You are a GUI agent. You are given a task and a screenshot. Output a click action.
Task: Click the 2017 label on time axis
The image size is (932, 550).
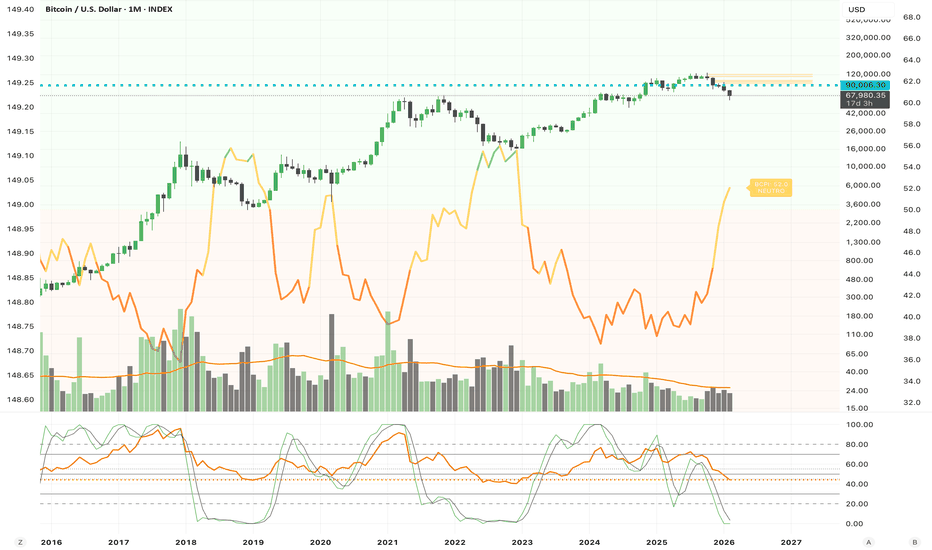(118, 542)
